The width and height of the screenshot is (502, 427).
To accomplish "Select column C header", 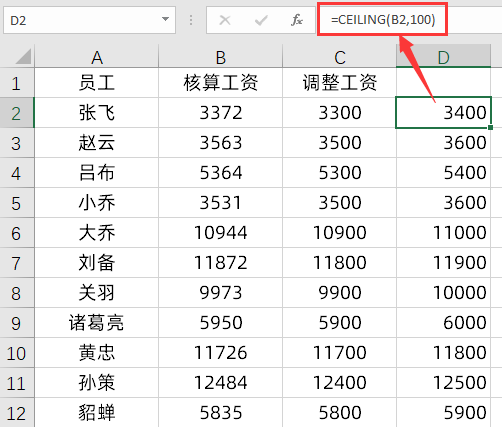I will (339, 57).
